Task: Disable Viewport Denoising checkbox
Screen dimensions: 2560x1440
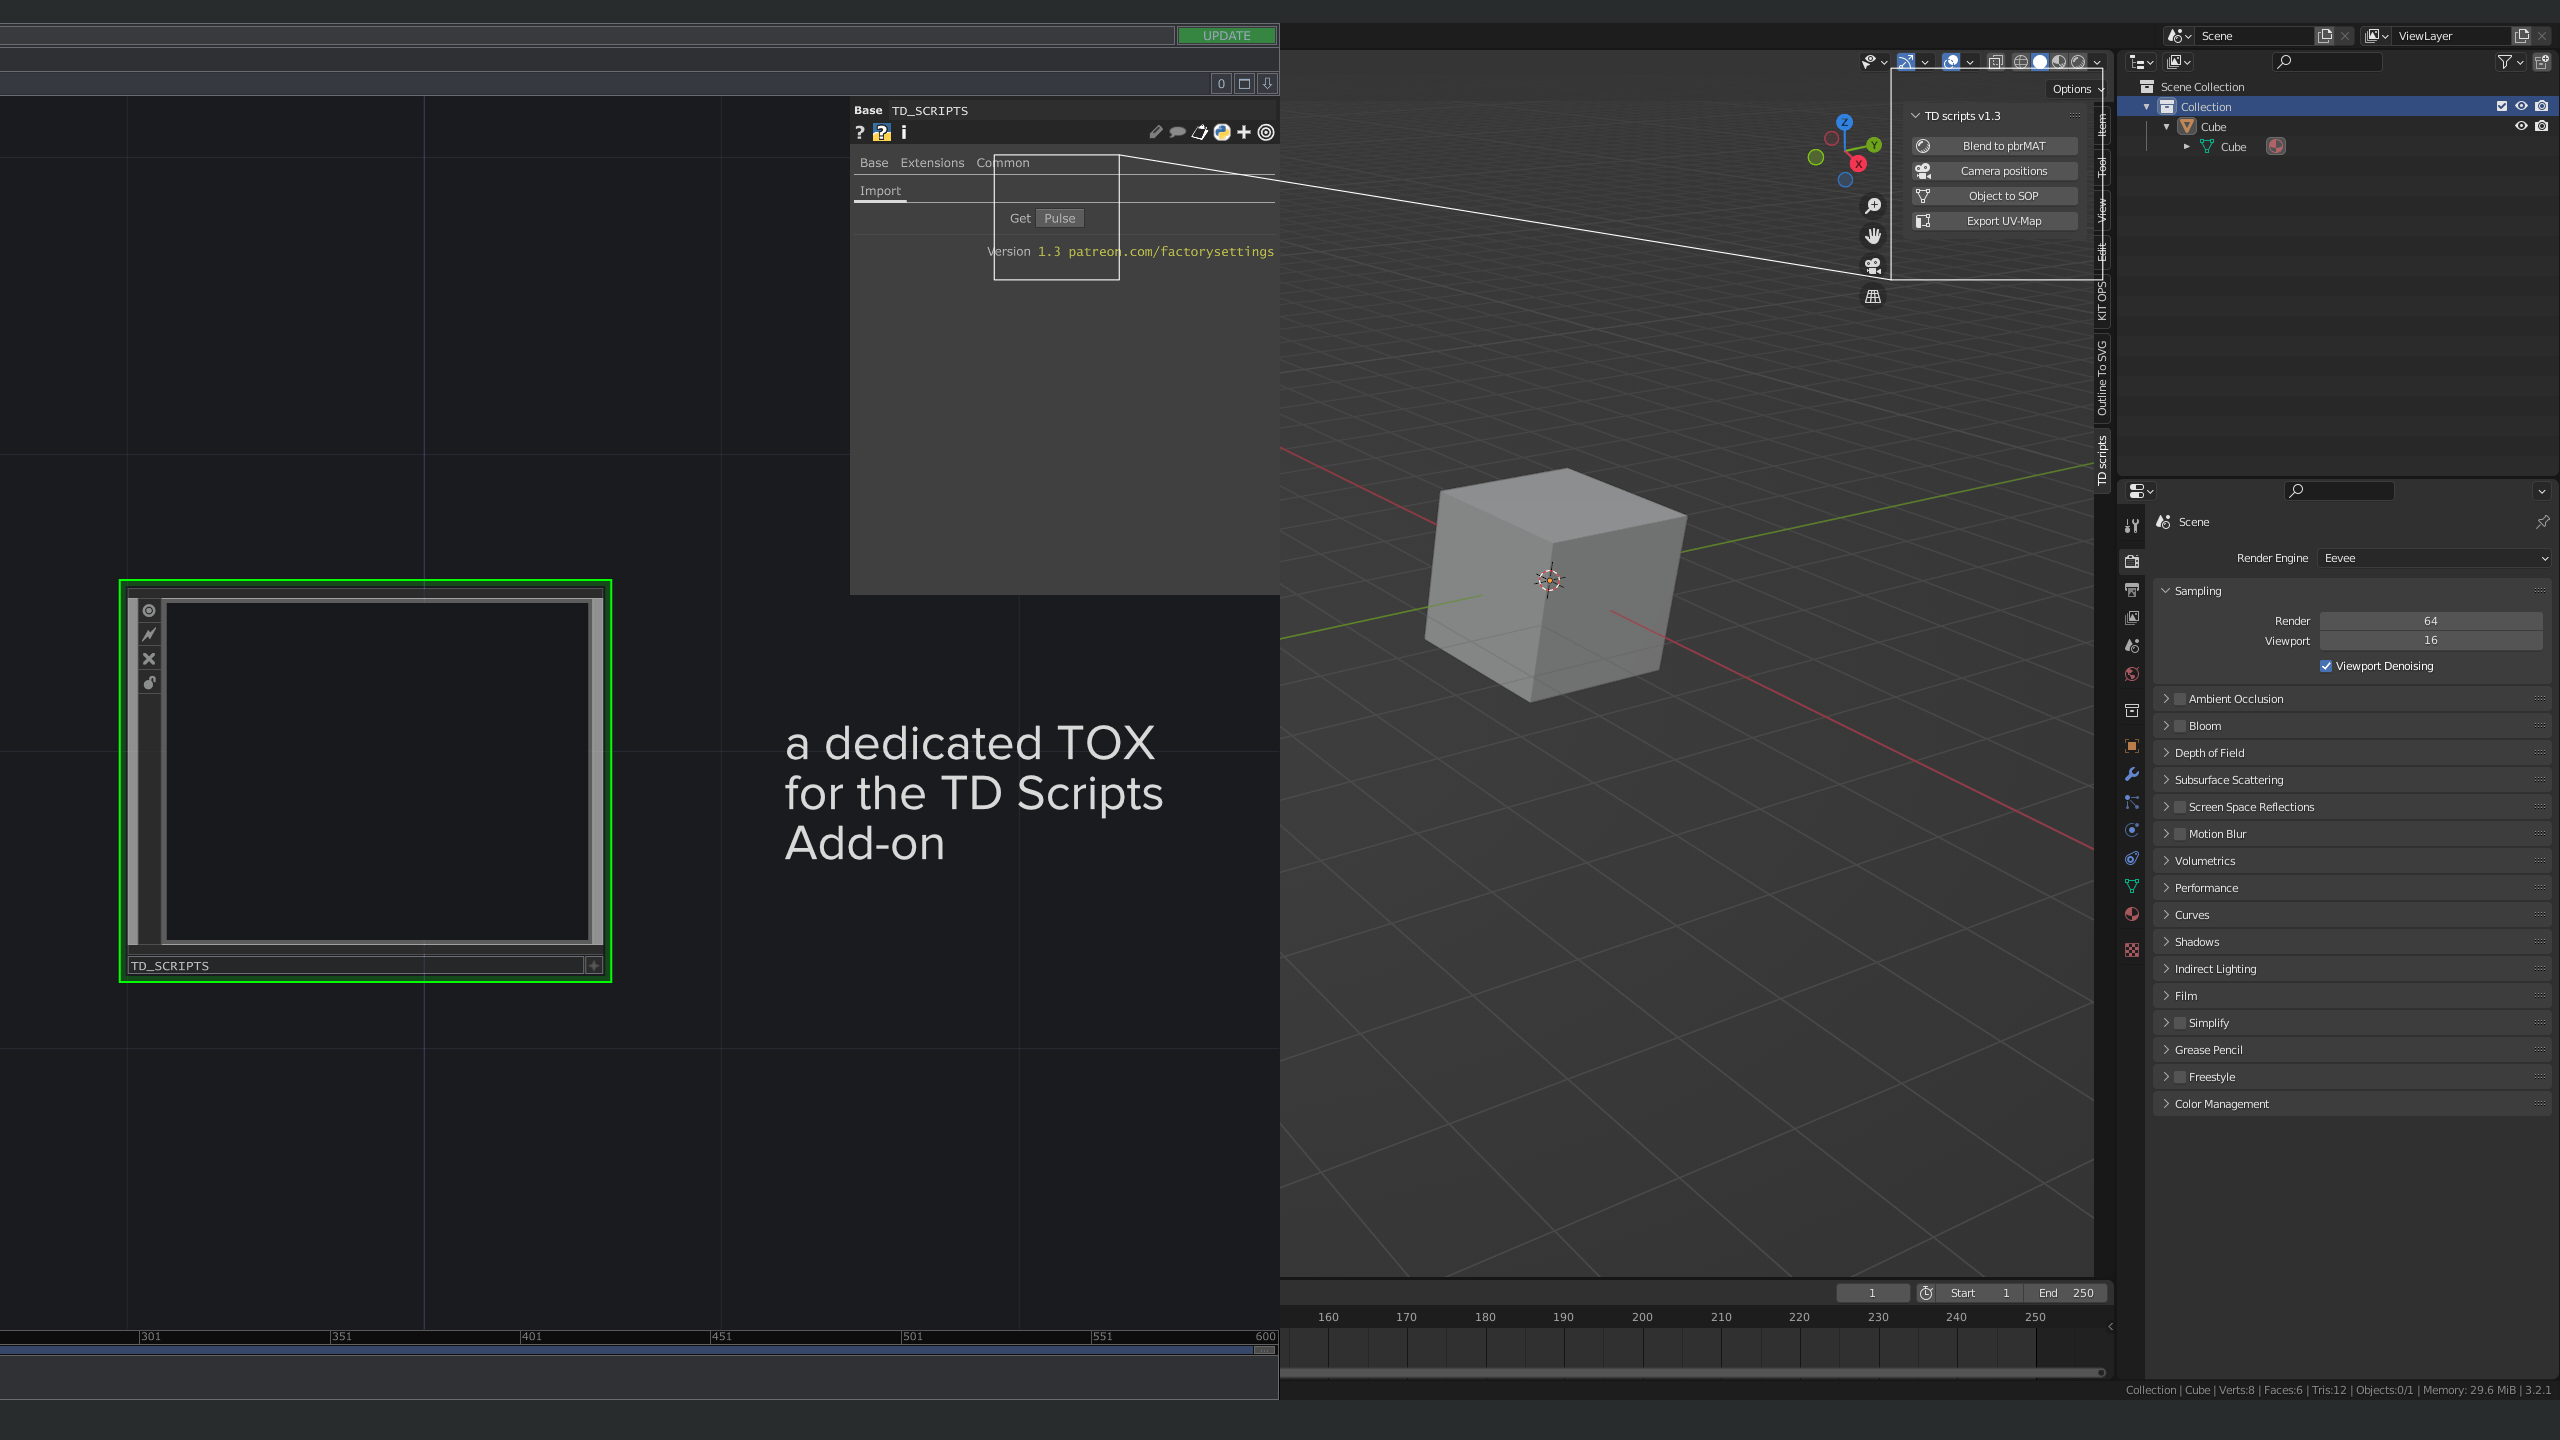Action: point(2327,666)
